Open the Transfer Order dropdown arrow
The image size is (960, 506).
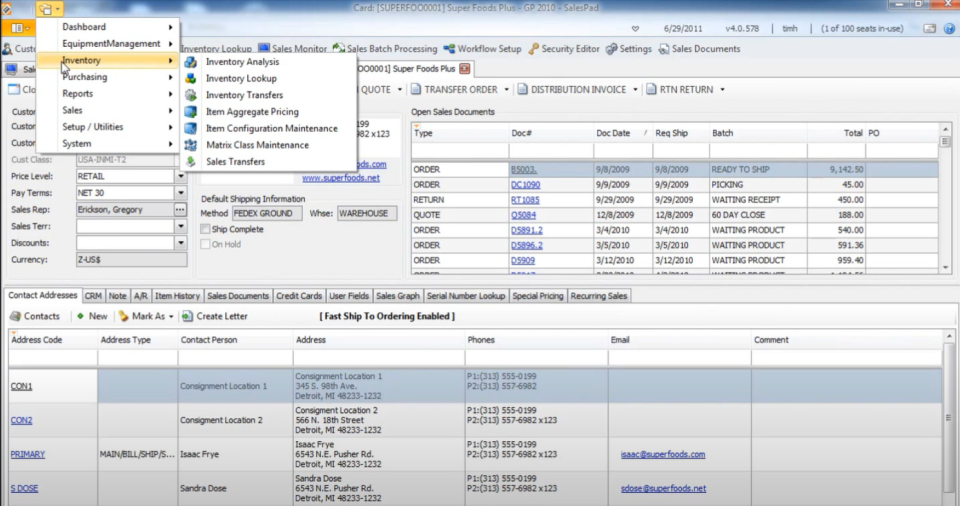click(506, 89)
